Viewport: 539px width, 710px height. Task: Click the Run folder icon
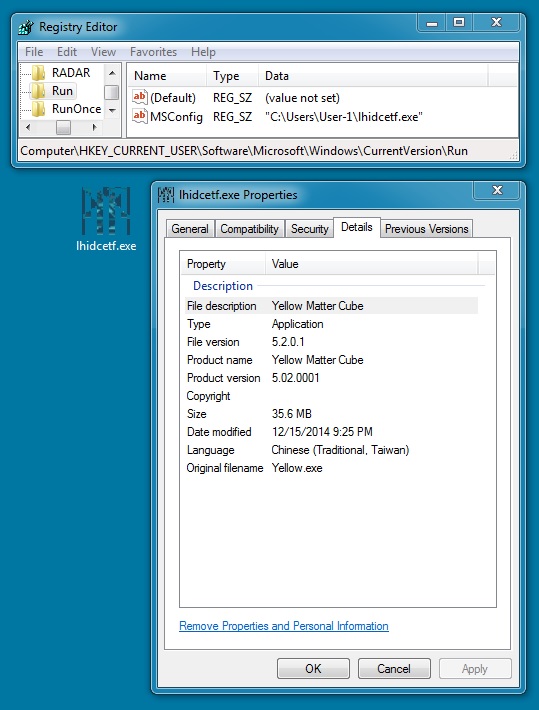point(38,91)
